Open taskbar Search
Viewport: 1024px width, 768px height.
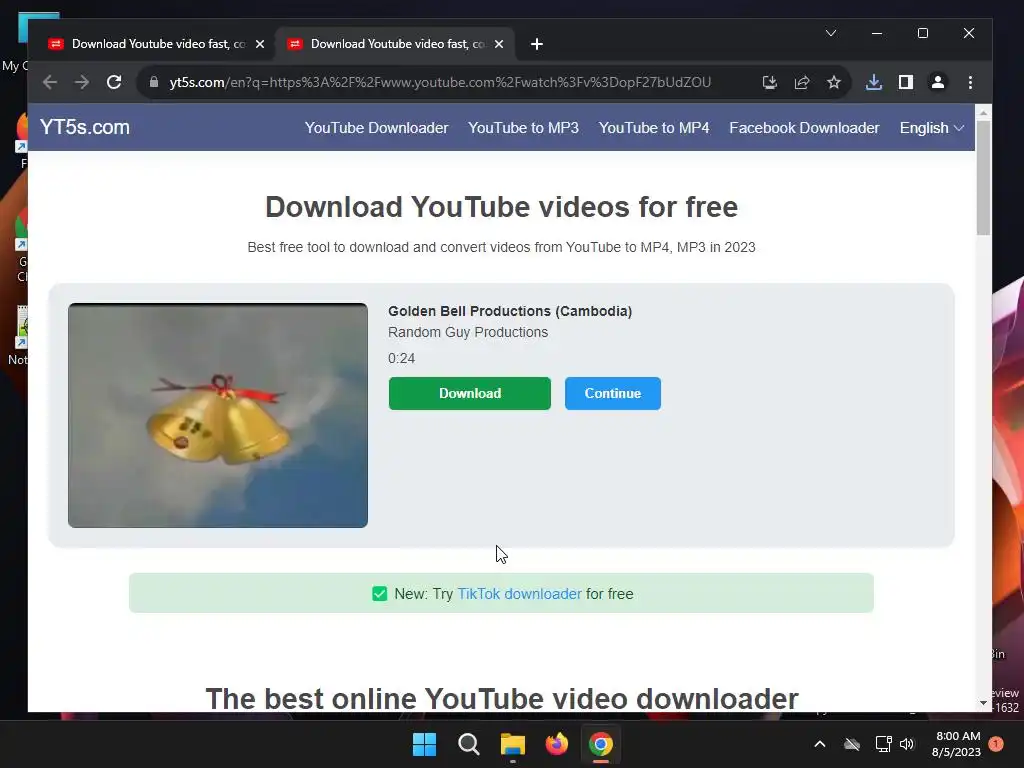pyautogui.click(x=469, y=744)
